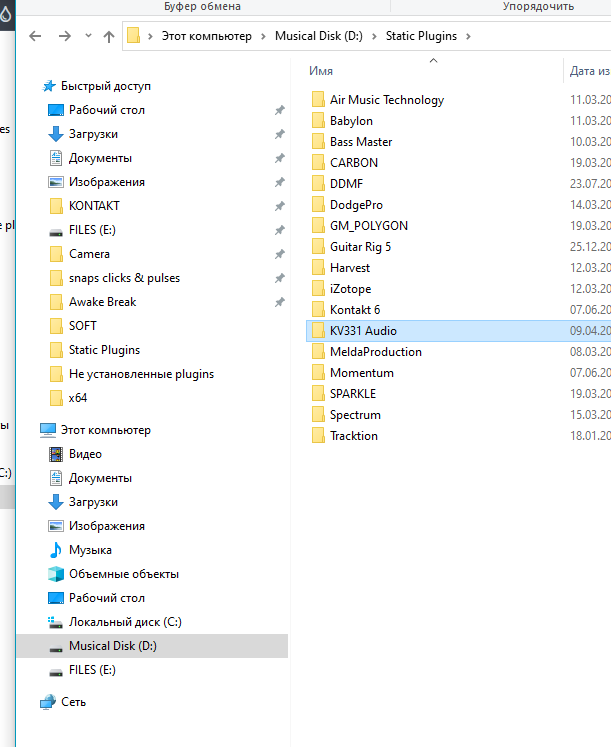Click the pin icon beside snaps clicks & pulses
The width and height of the screenshot is (611, 747).
[280, 278]
